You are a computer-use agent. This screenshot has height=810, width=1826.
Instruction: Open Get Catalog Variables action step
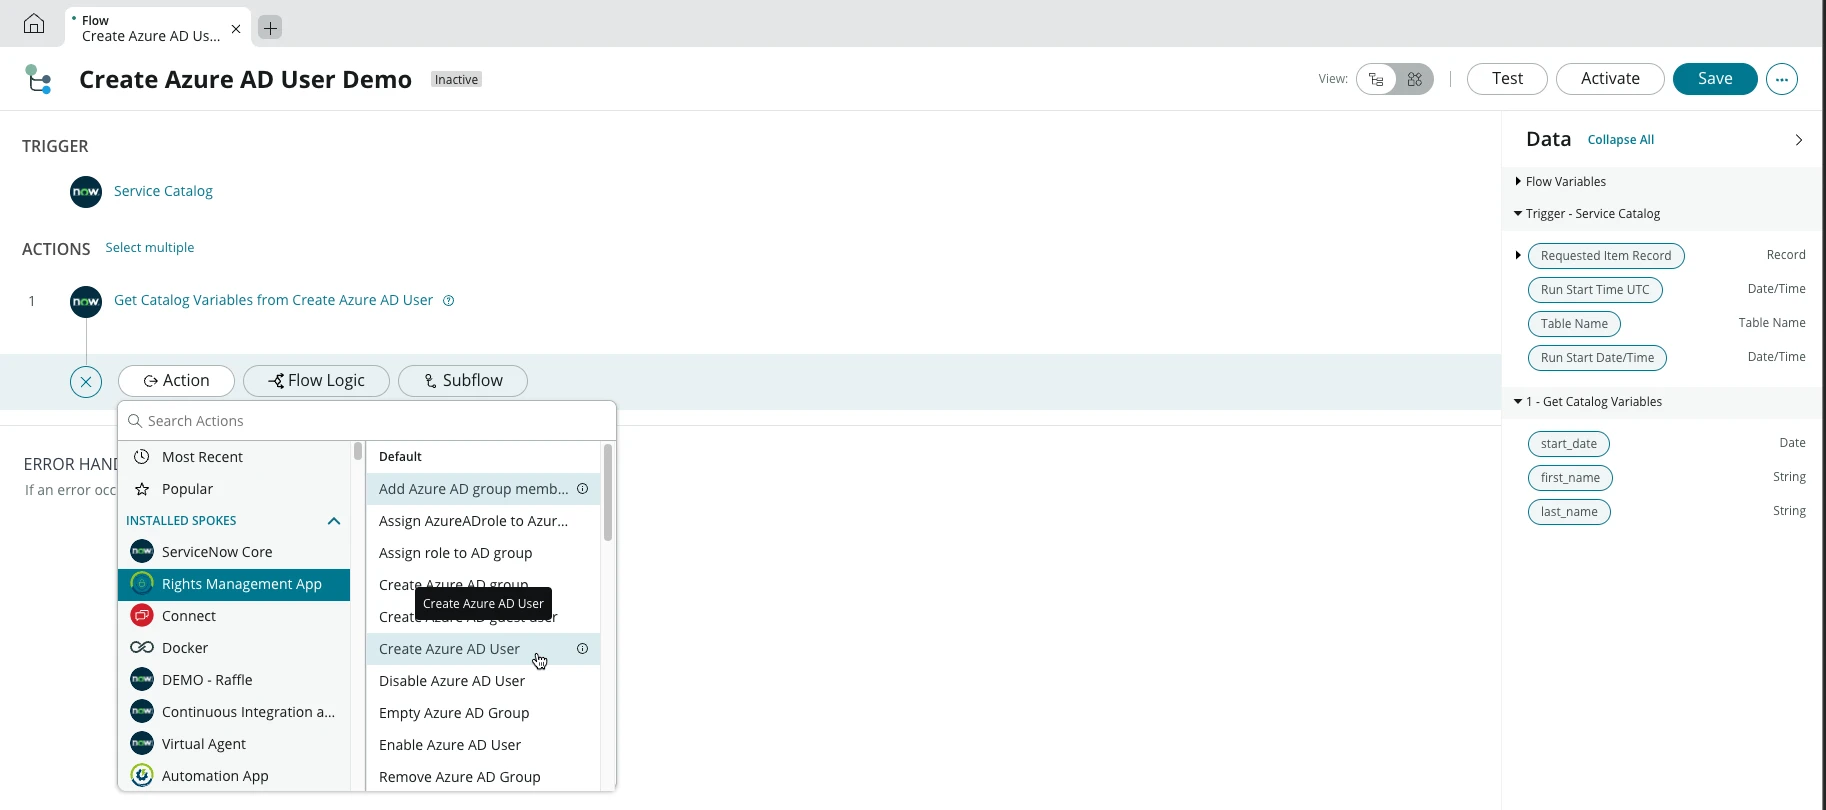[273, 300]
